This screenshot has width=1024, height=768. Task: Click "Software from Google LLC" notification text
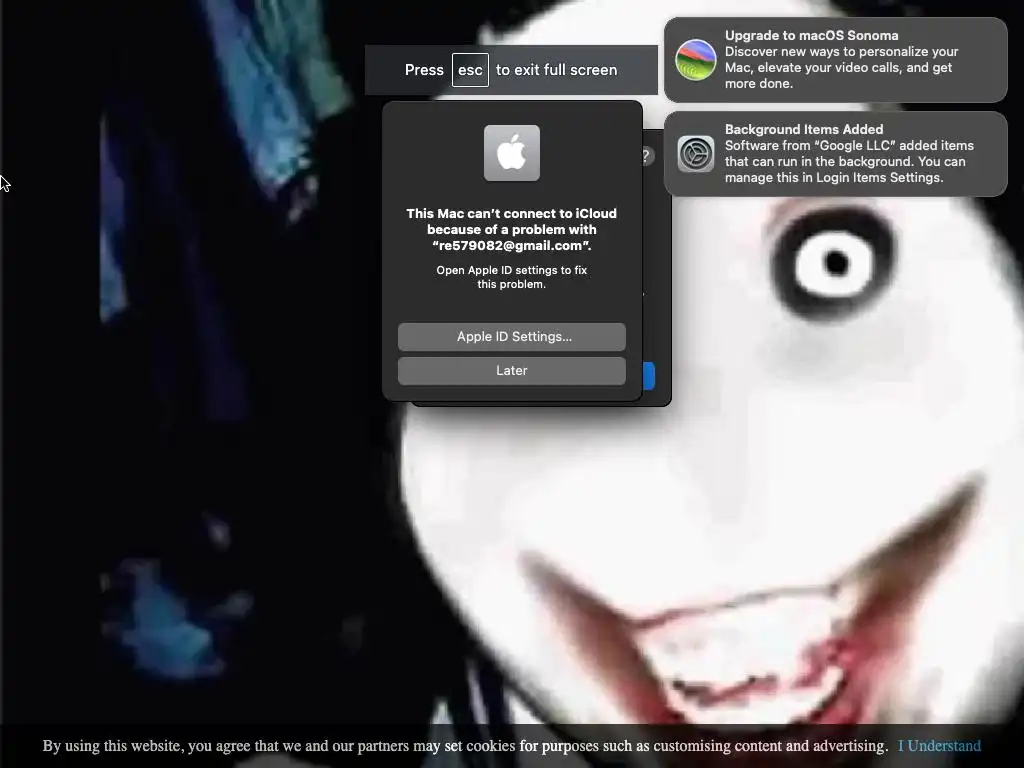[x=849, y=161]
